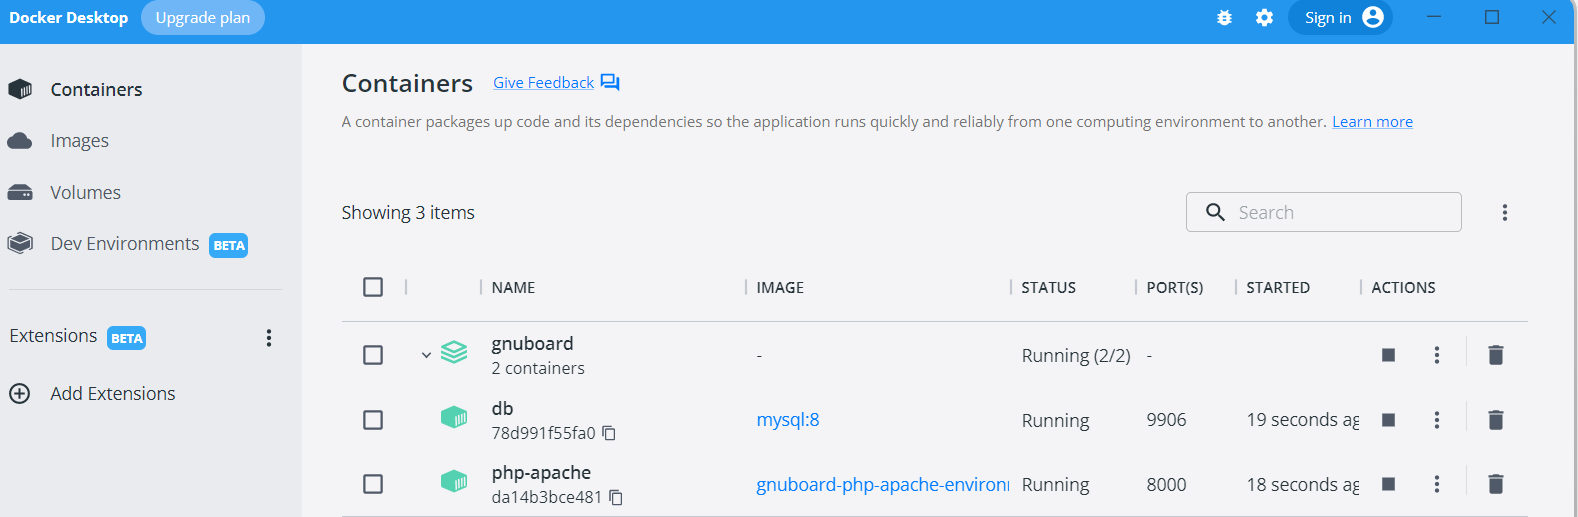The height and width of the screenshot is (517, 1578).
Task: Tick the gnuboard row checkbox
Action: click(373, 355)
